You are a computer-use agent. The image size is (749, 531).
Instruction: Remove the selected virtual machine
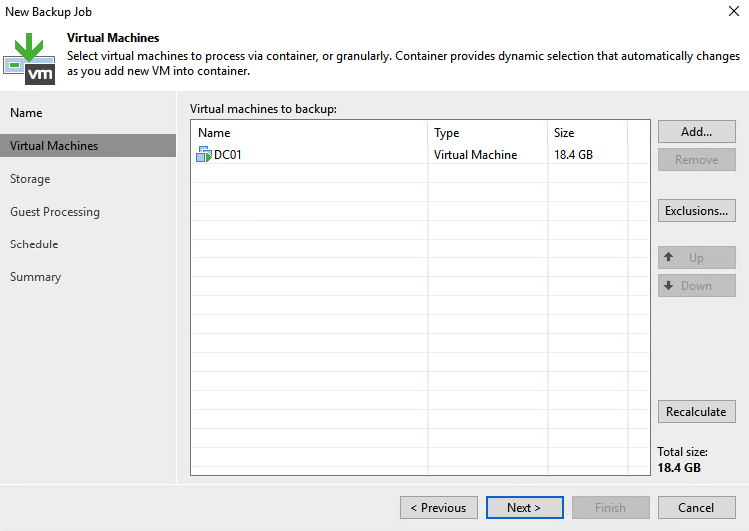tap(696, 159)
